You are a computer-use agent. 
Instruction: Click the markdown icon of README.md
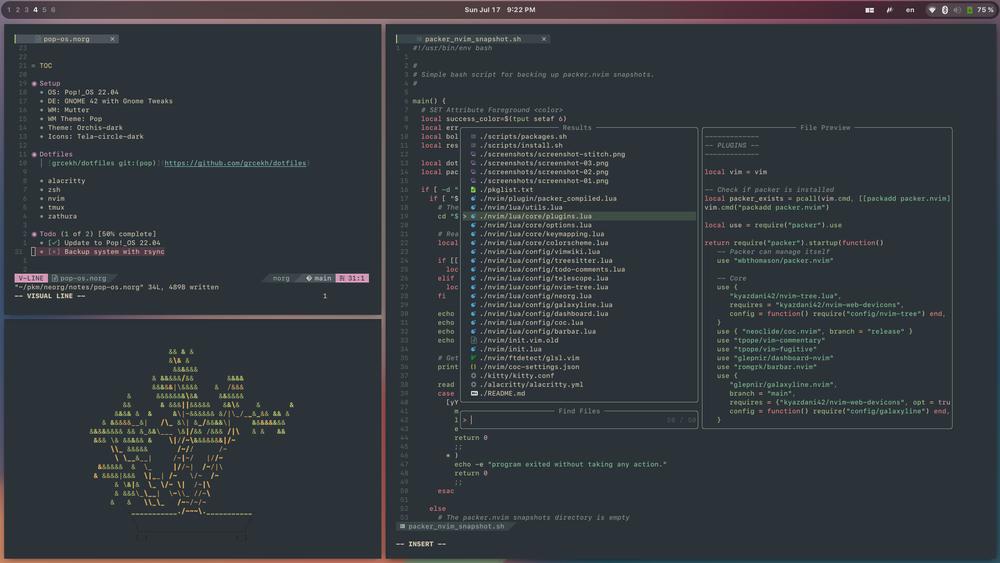(x=474, y=394)
